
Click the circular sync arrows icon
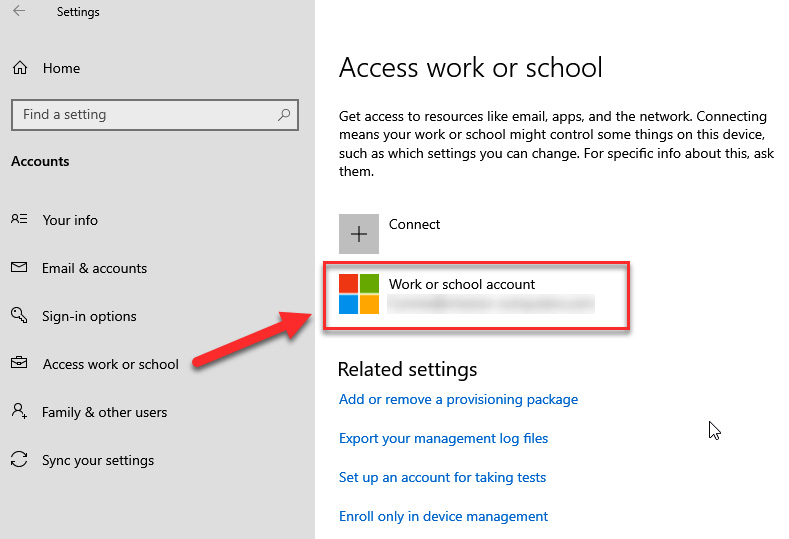[x=19, y=459]
